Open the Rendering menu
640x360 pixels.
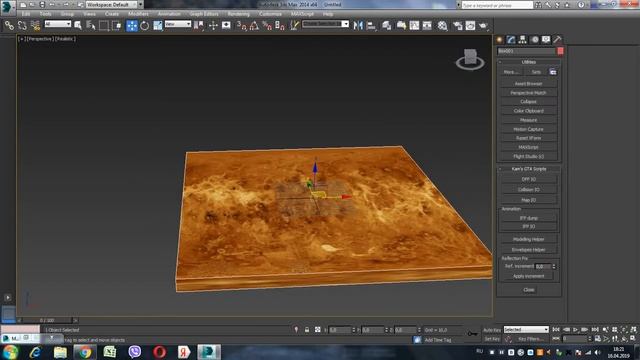coord(238,14)
